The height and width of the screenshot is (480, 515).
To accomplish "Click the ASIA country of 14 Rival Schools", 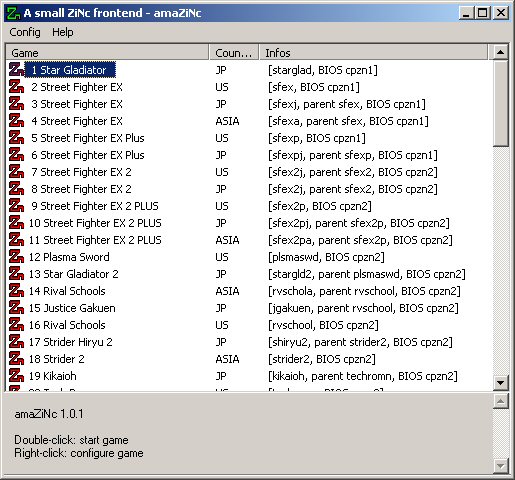I will click(227, 291).
